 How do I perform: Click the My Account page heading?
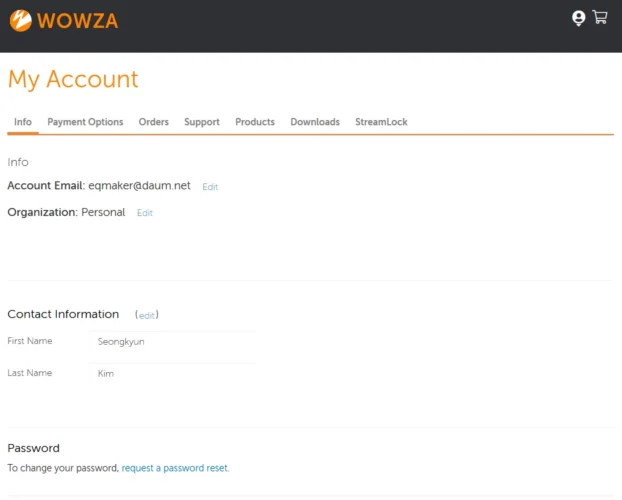tap(73, 79)
